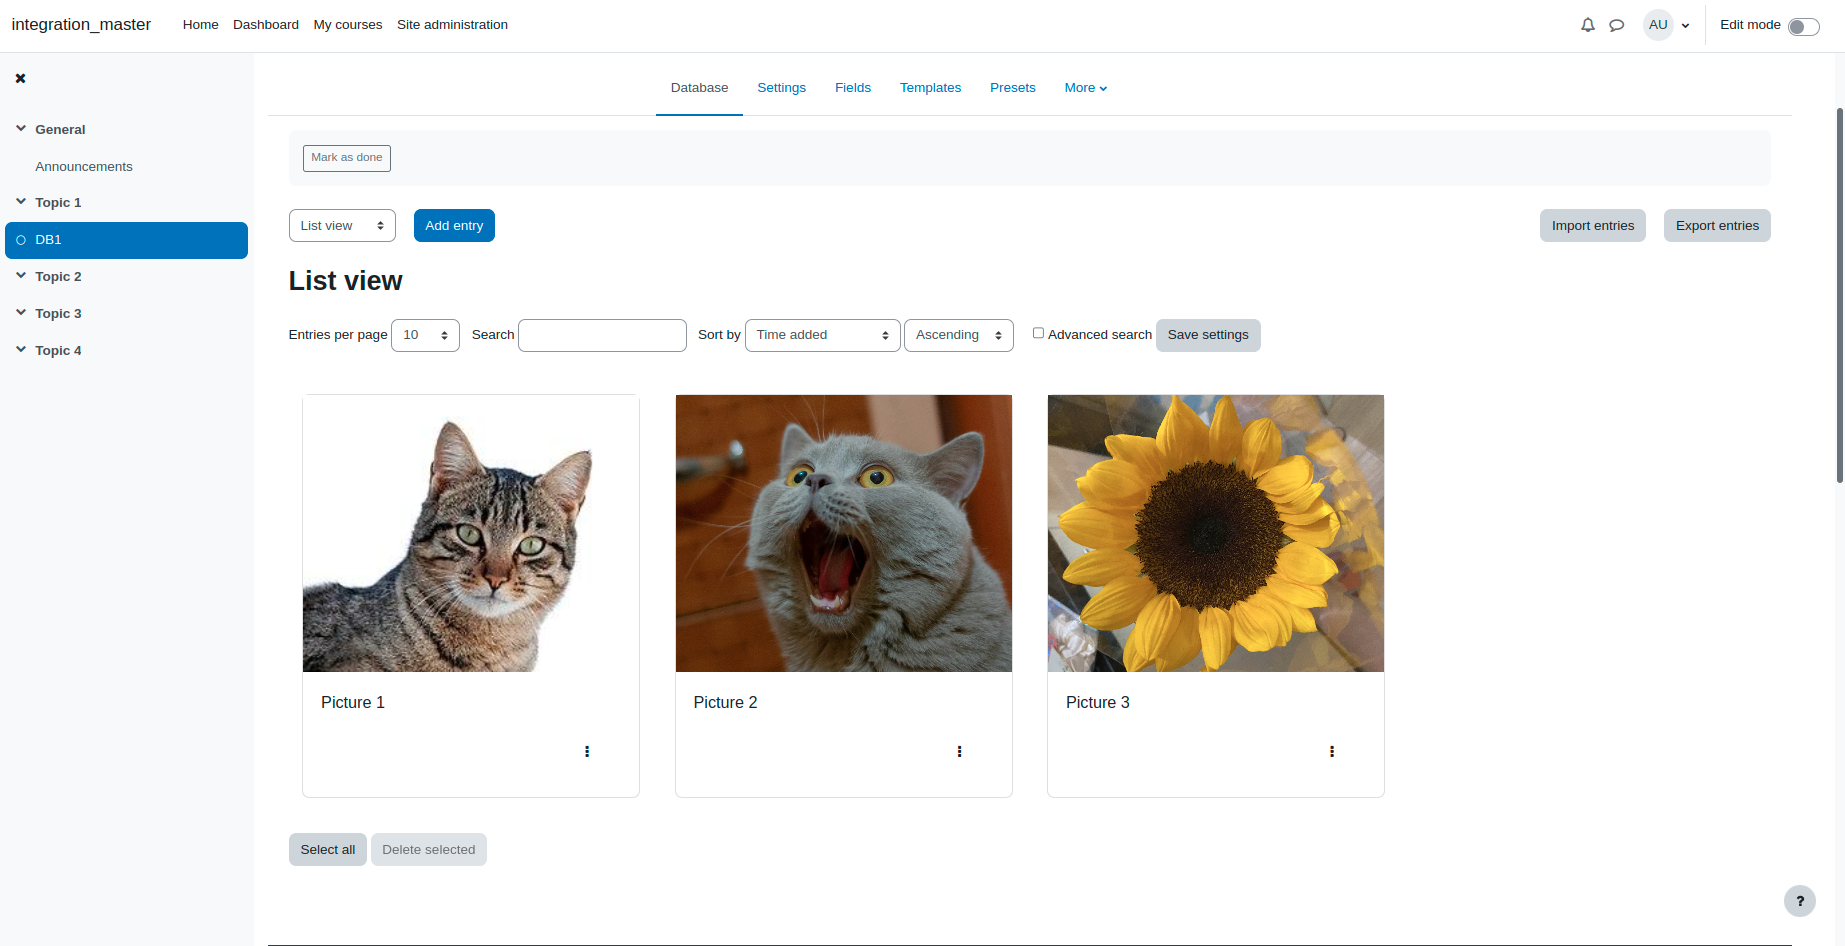Viewport: 1845px width, 946px height.
Task: Switch to the Fields tab
Action: click(x=852, y=88)
